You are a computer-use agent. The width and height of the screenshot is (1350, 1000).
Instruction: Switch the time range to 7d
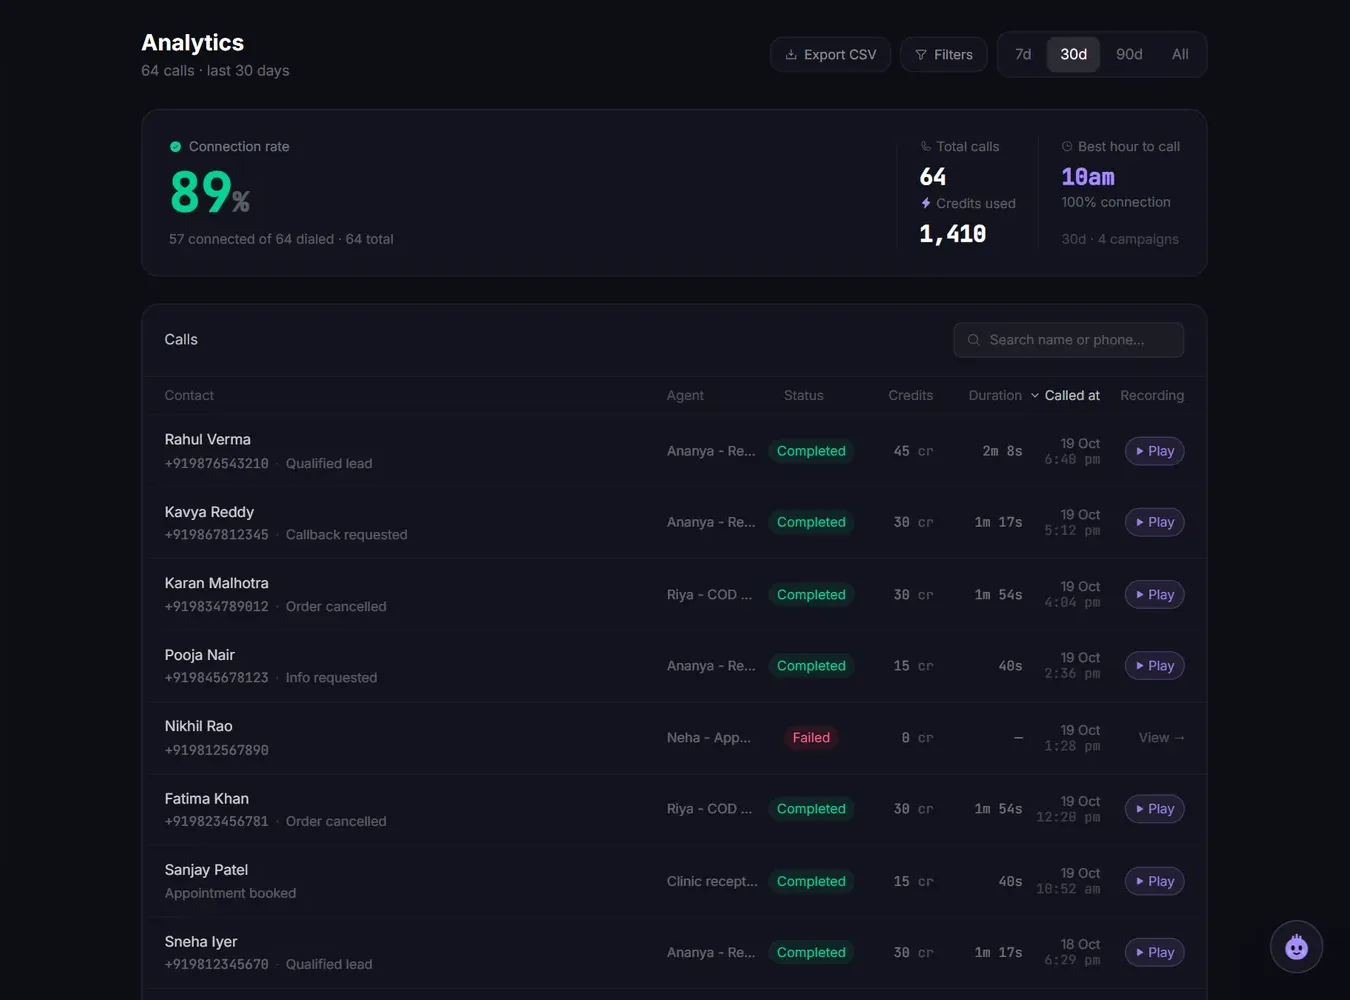click(1023, 54)
